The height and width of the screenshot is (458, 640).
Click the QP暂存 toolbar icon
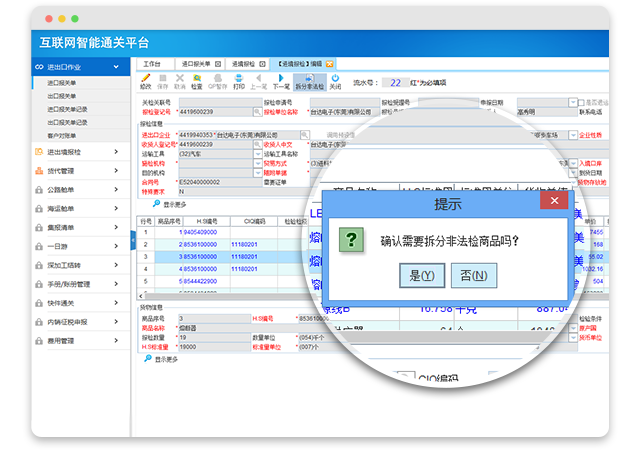pos(218,78)
